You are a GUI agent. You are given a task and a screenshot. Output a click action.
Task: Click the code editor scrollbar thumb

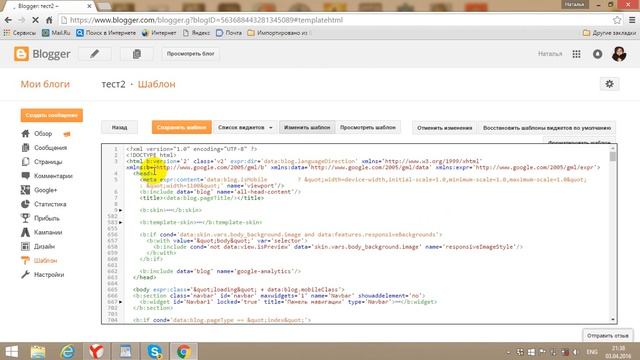click(613, 156)
